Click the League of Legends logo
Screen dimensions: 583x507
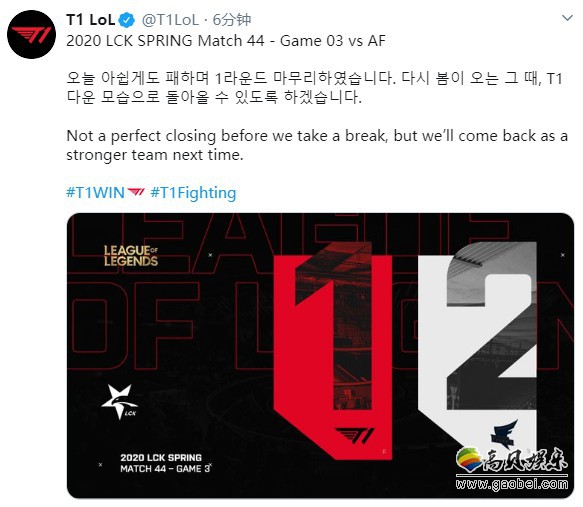click(131, 256)
